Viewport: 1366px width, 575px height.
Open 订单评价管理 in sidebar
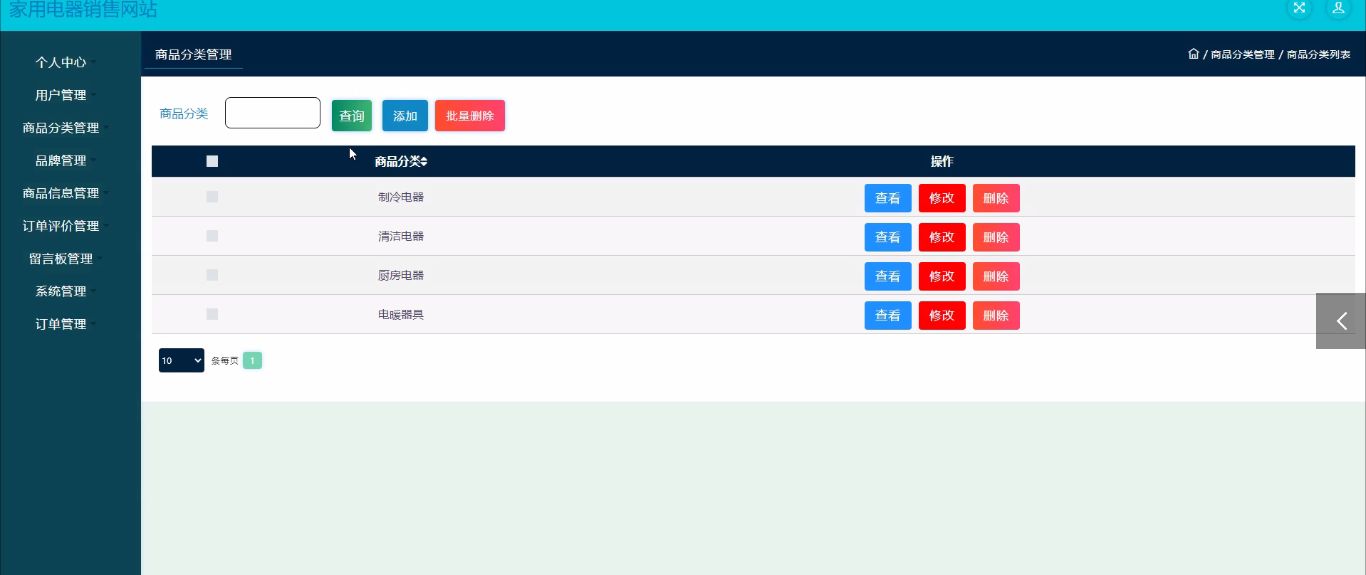(x=61, y=226)
